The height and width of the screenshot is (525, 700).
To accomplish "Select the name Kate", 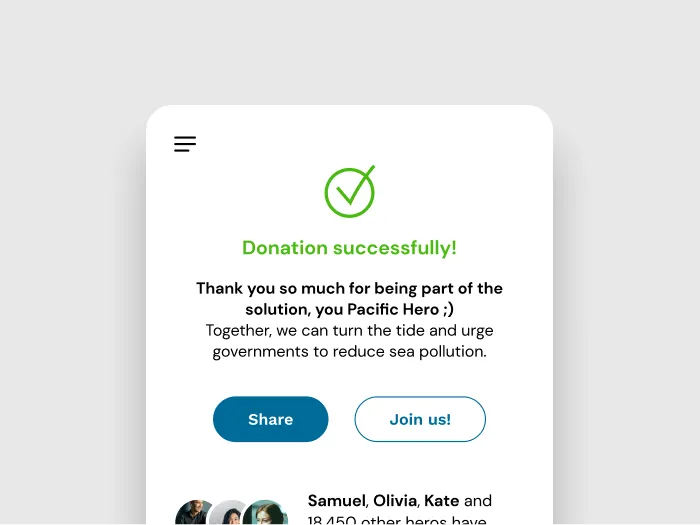I will (442, 500).
